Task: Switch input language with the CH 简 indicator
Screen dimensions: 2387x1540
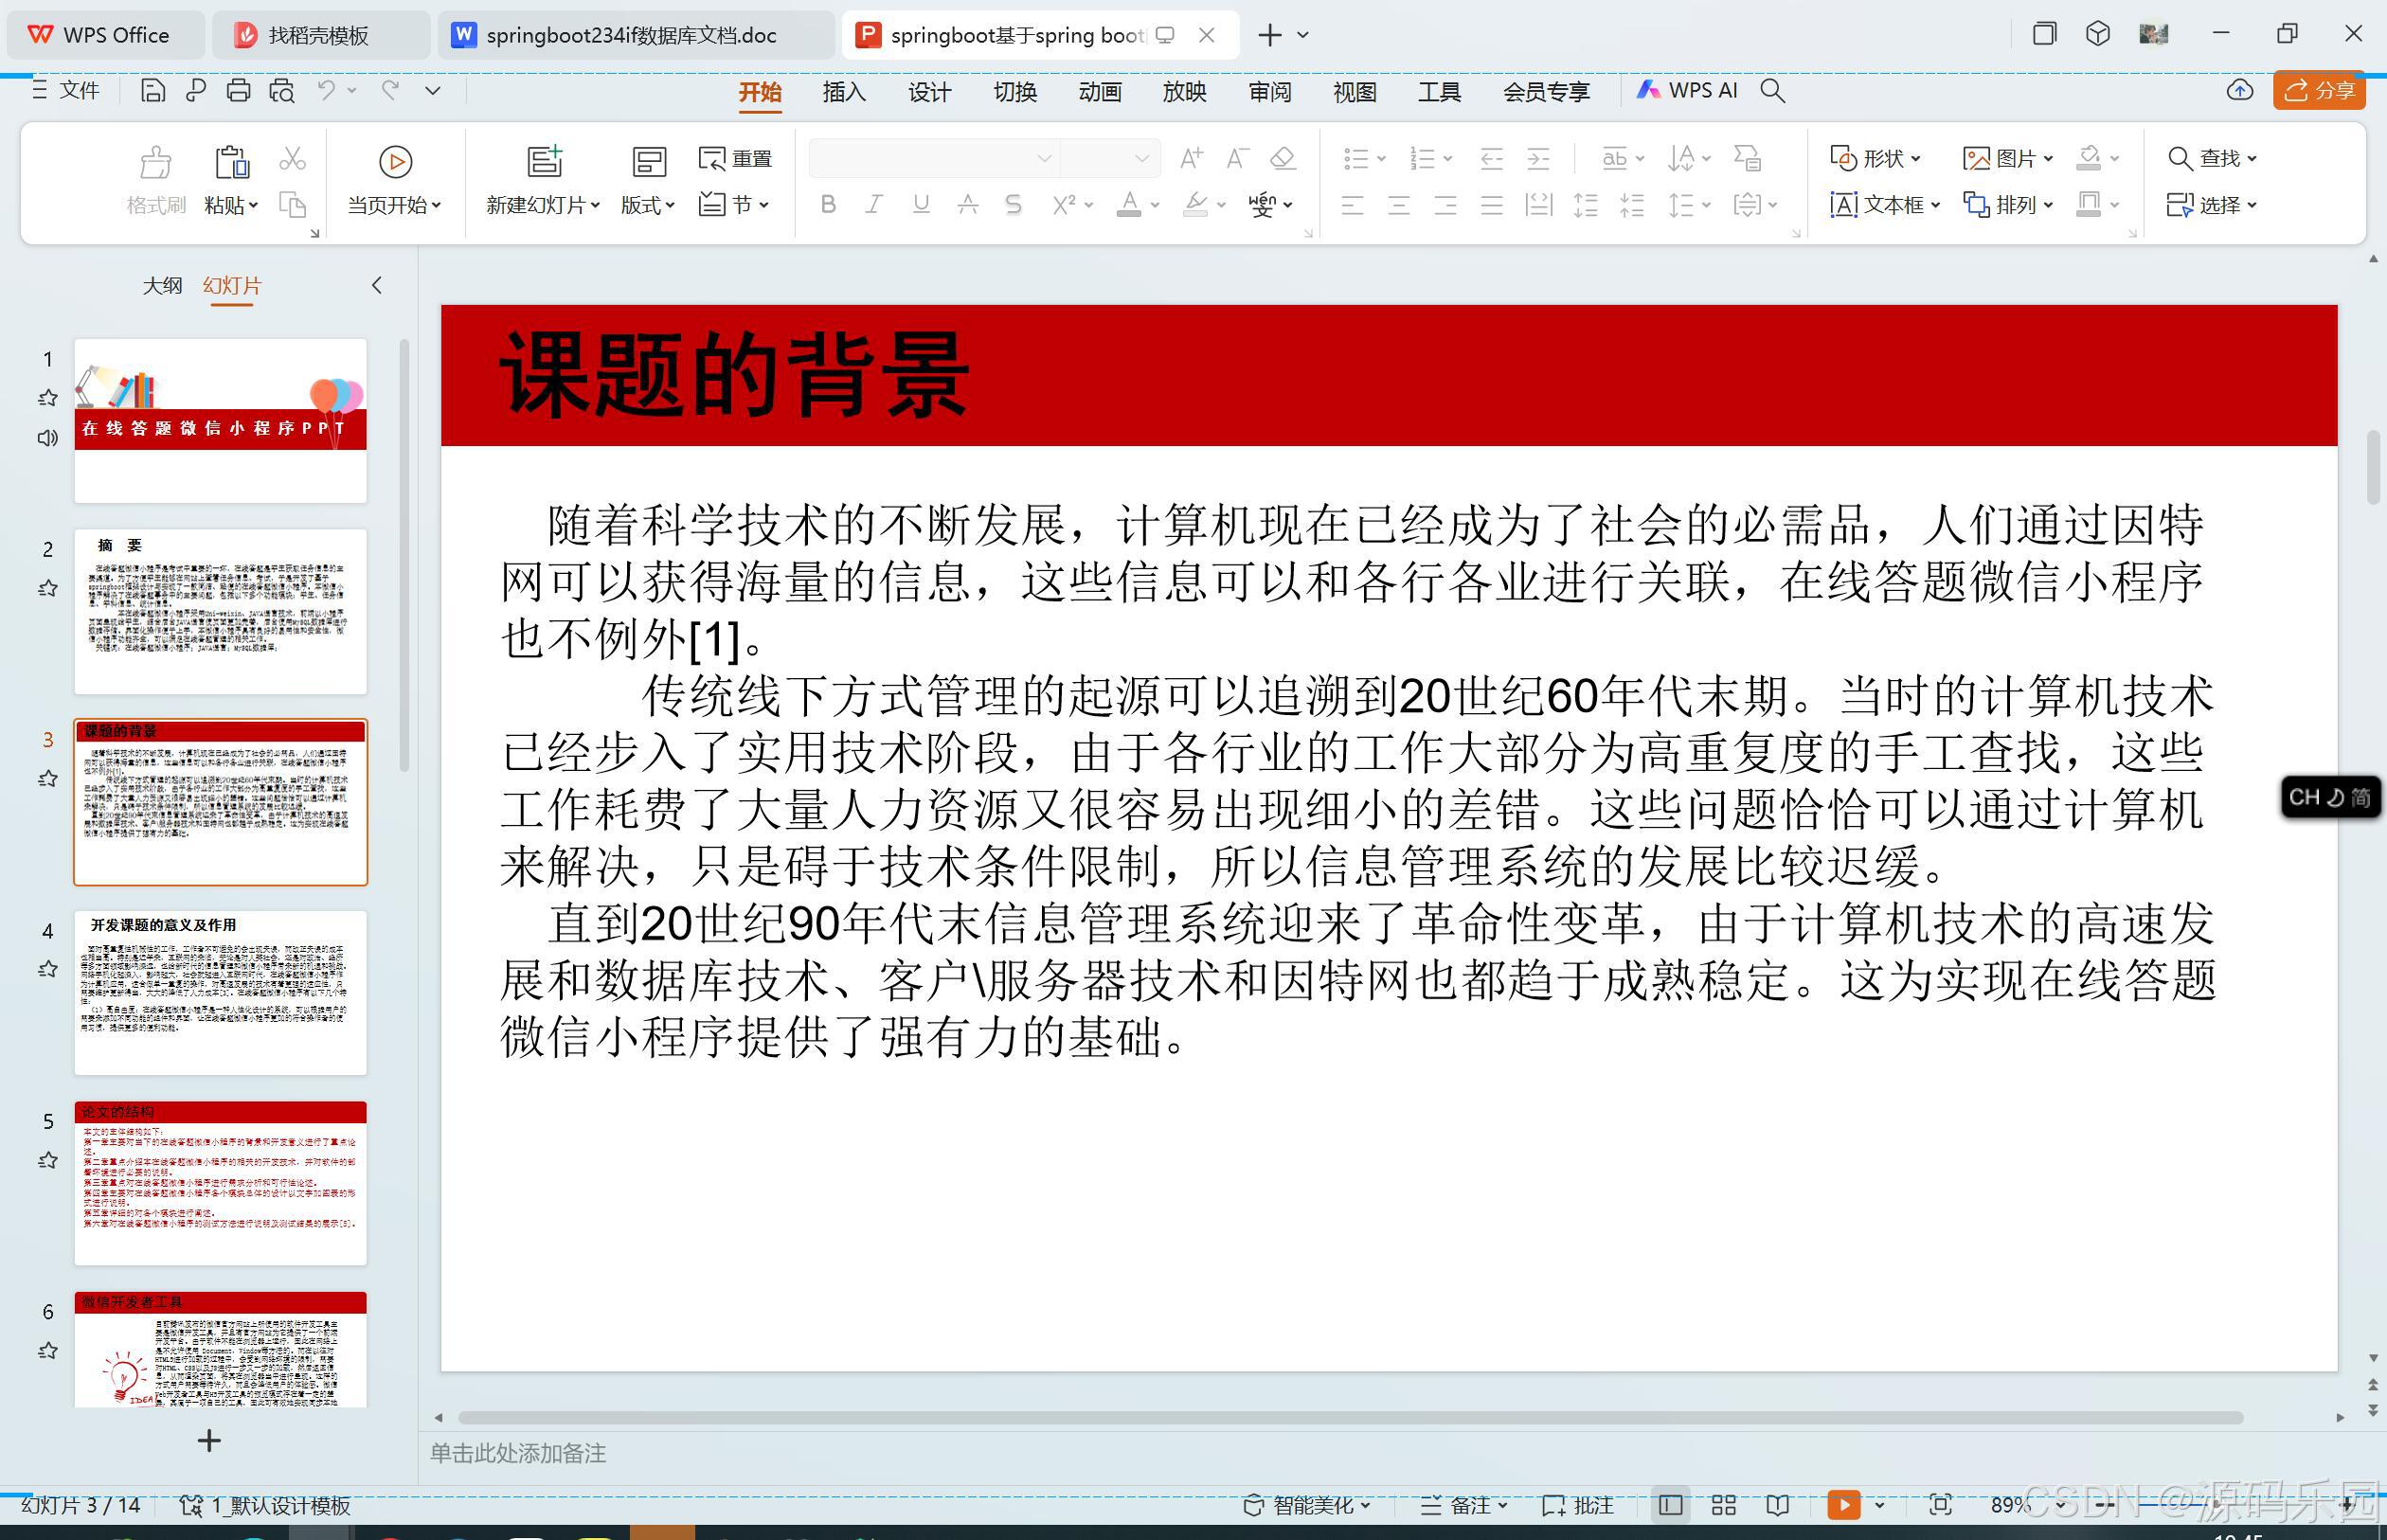Action: tap(2330, 797)
